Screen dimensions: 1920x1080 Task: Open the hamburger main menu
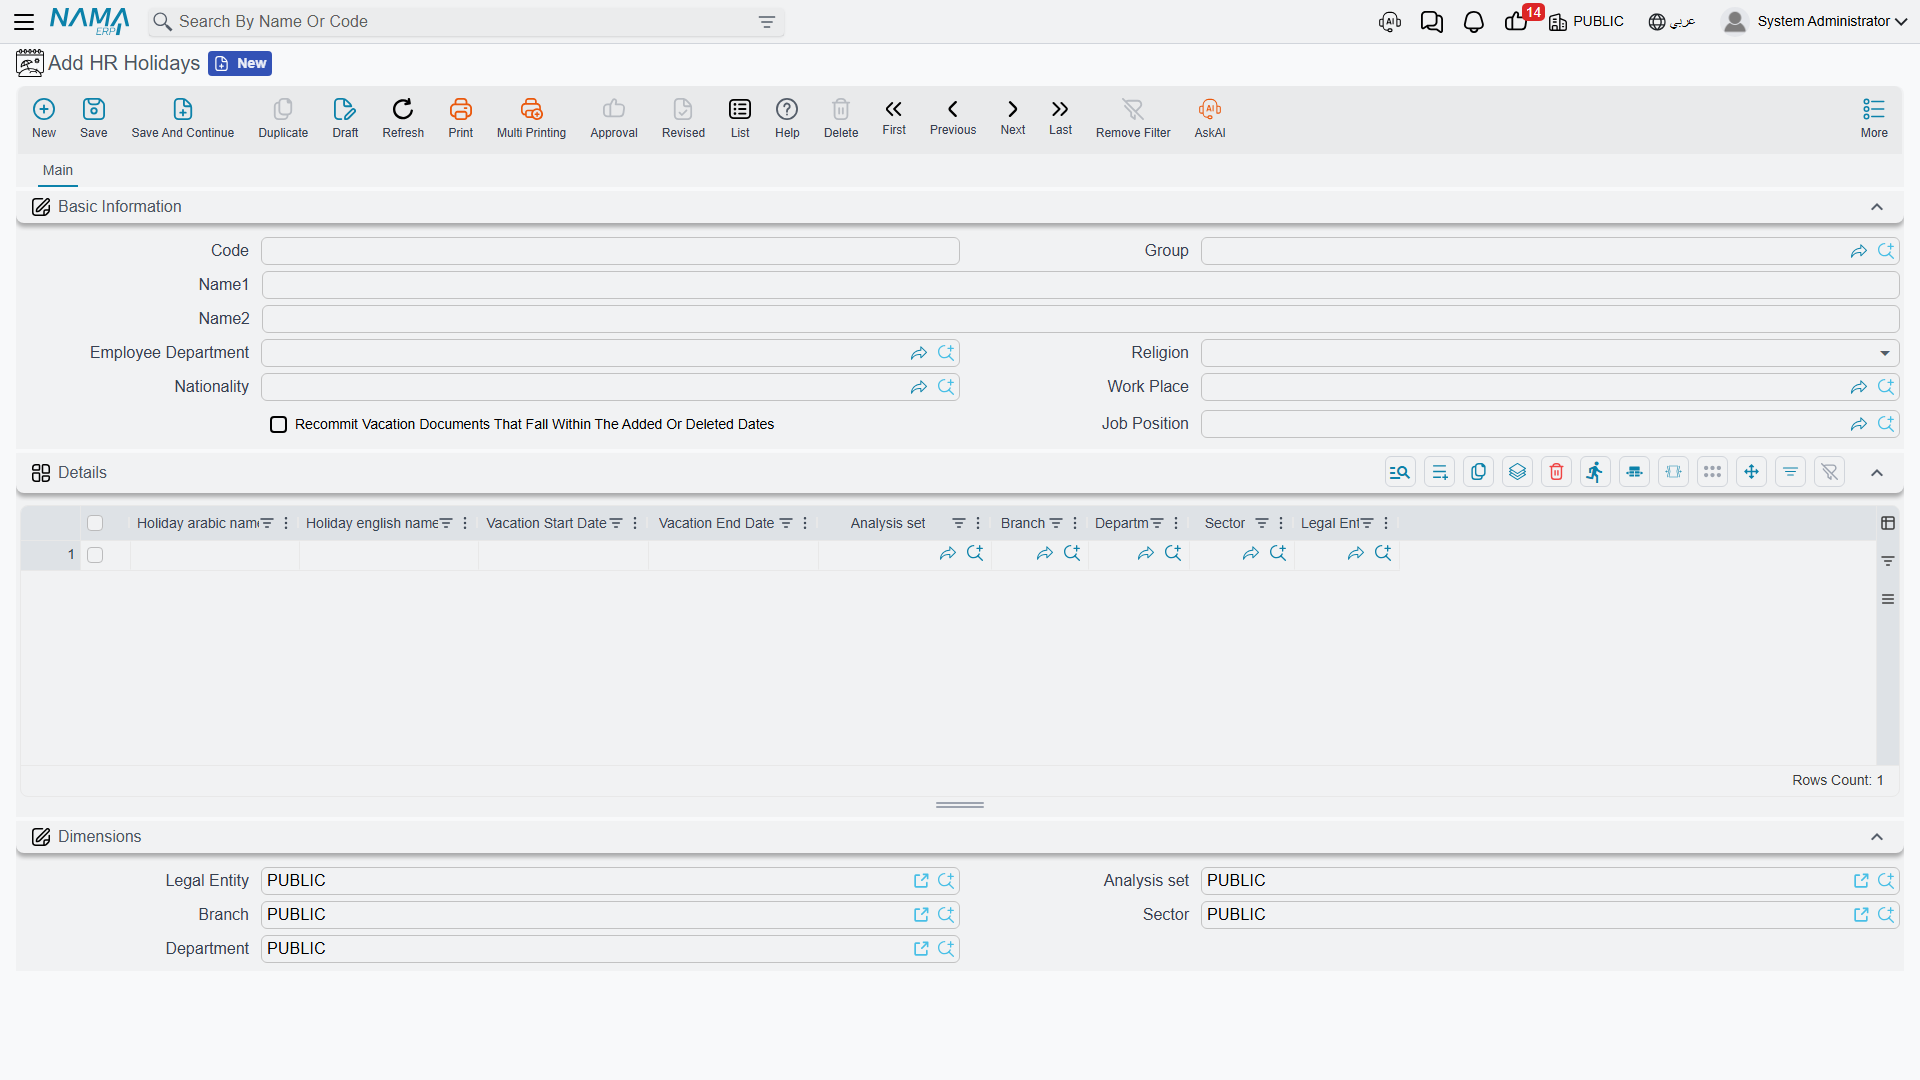tap(24, 22)
